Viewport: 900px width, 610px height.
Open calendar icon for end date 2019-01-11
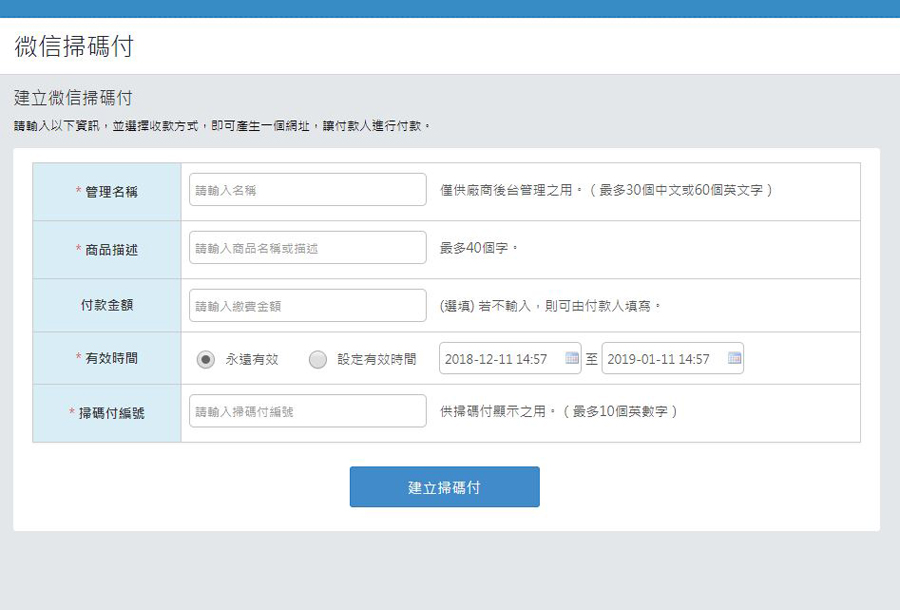pos(734,358)
